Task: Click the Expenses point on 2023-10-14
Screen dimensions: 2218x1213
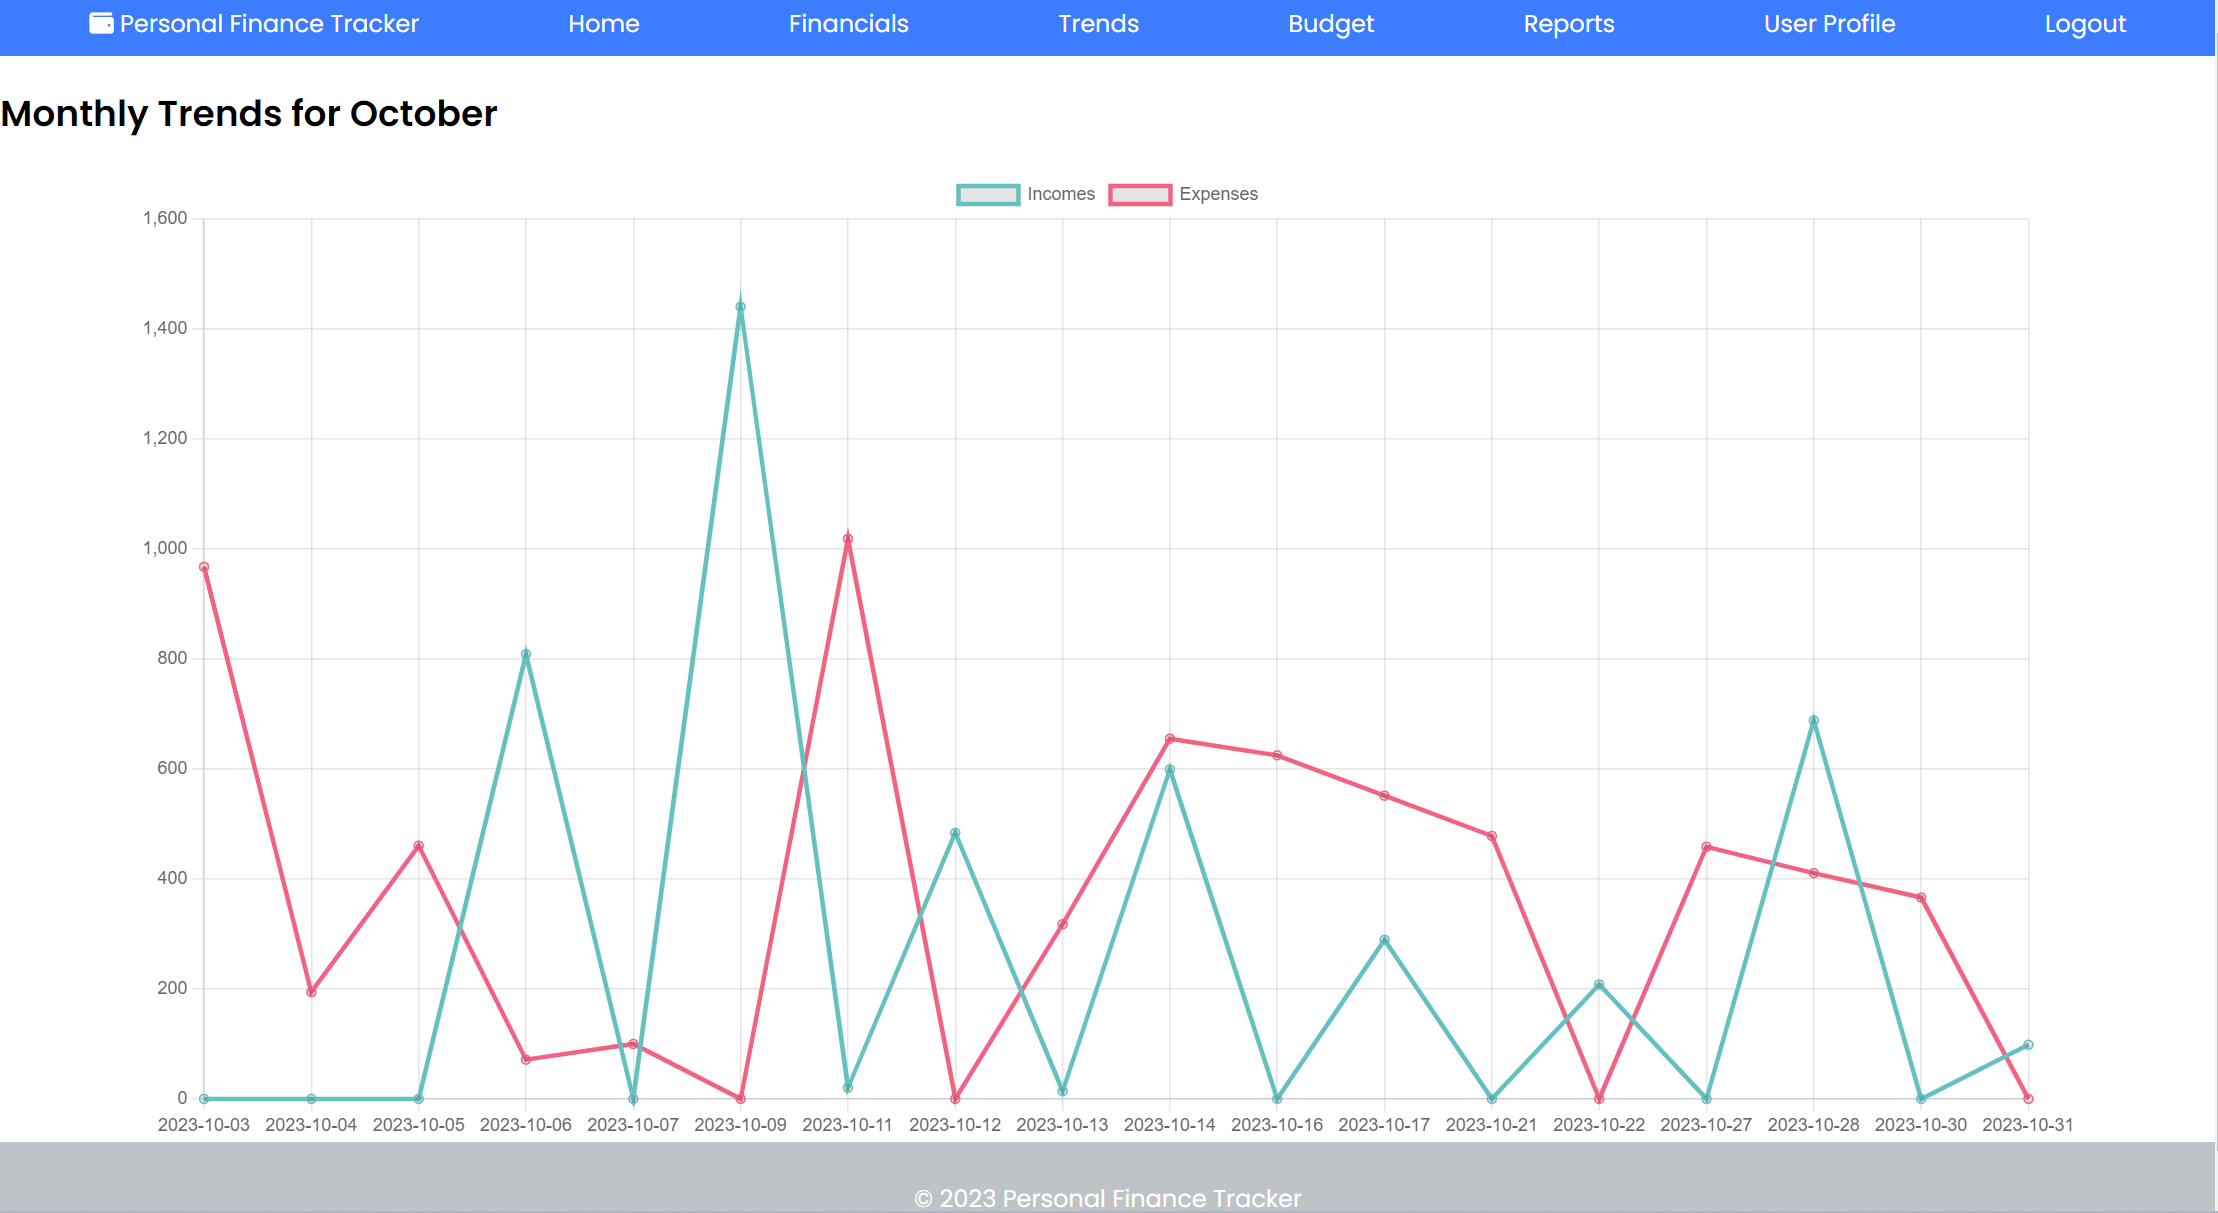Action: 1170,739
